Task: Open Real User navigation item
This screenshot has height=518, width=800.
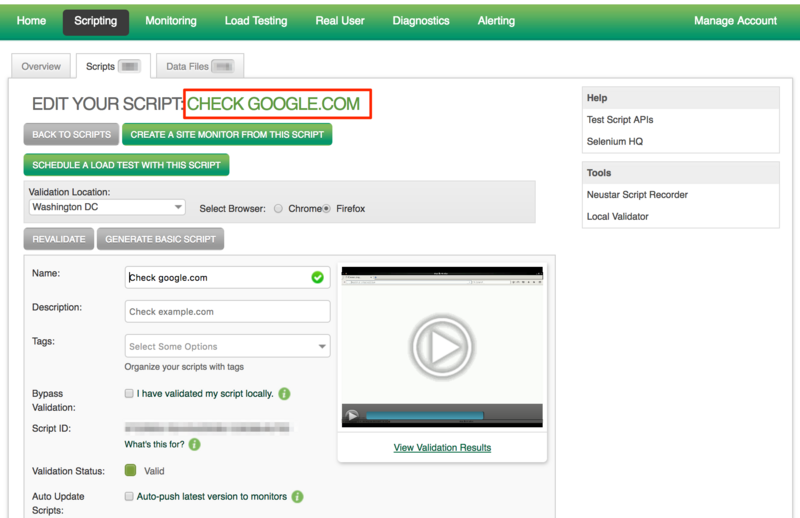Action: [x=340, y=21]
